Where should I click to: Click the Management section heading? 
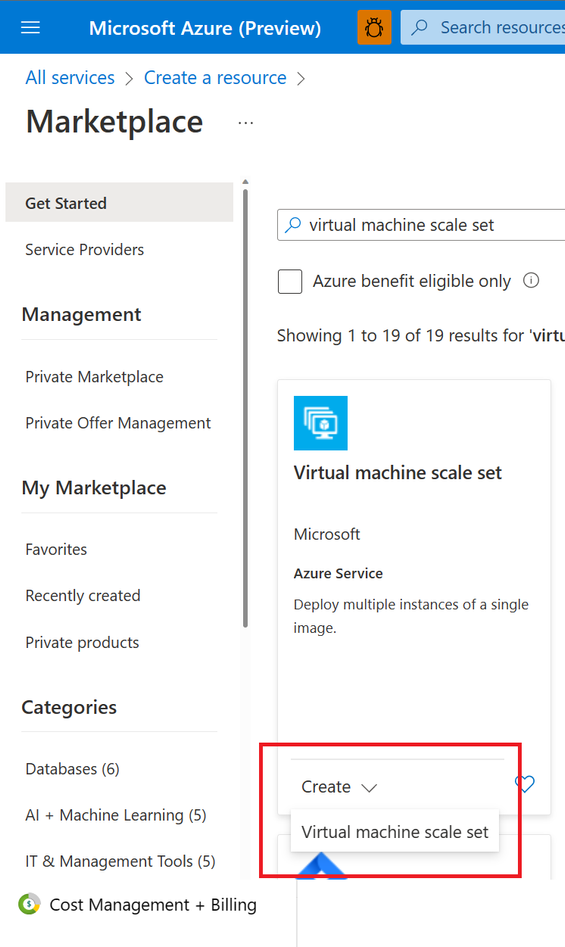[81, 315]
